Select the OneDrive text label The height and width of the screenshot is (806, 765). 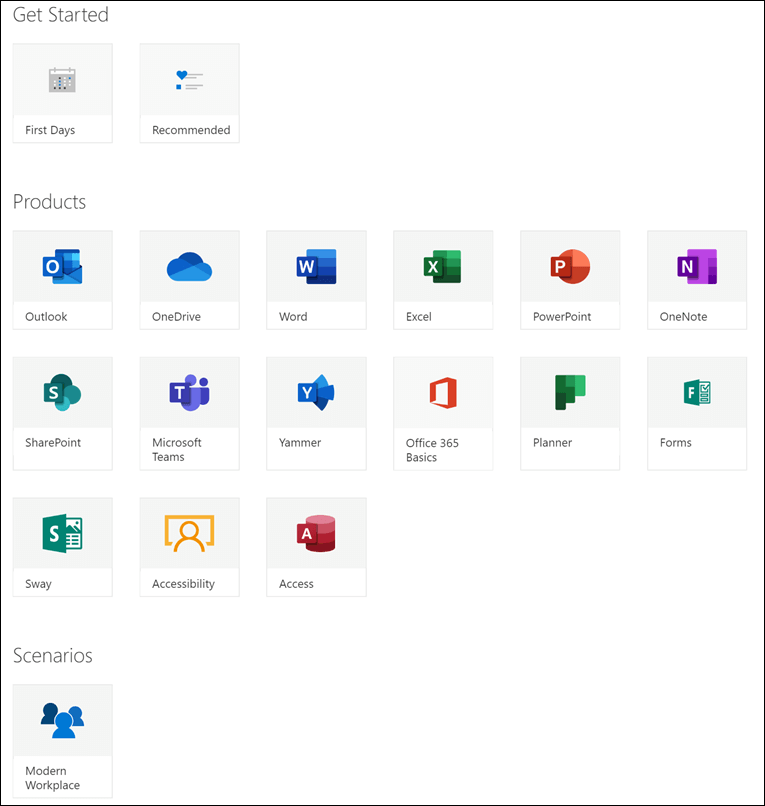pyautogui.click(x=176, y=317)
